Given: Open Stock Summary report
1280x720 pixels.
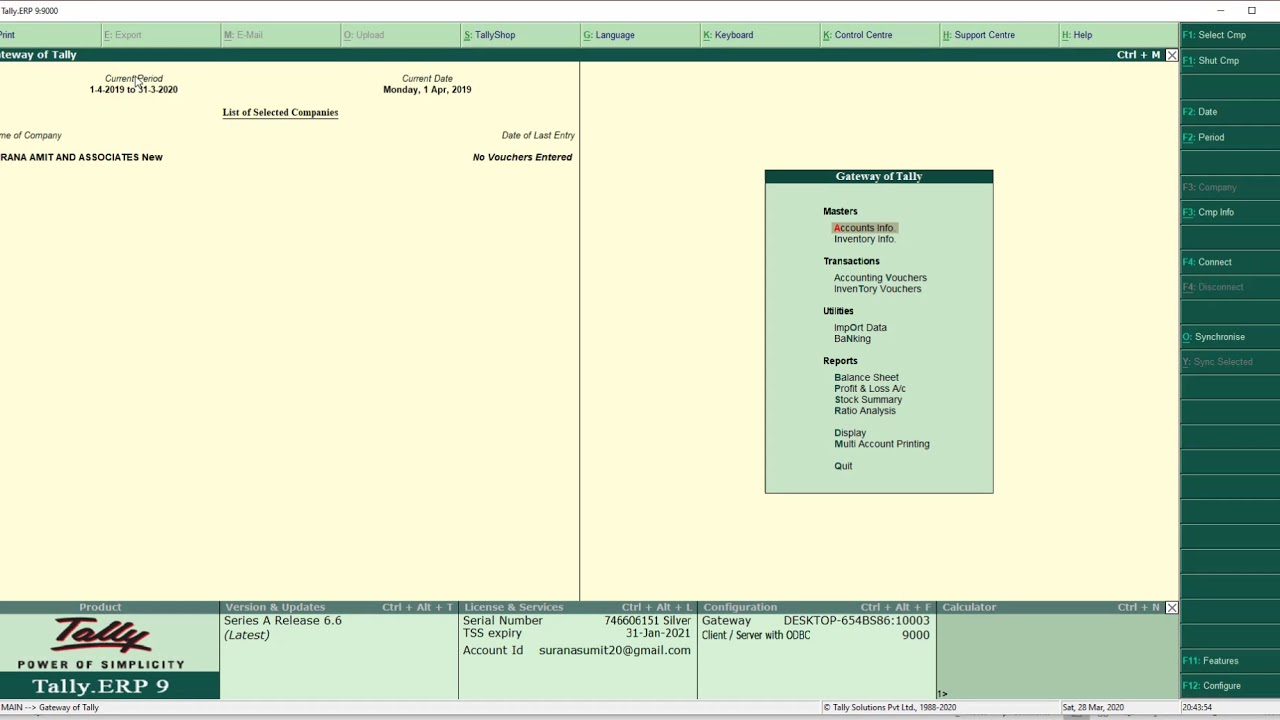Looking at the screenshot, I should pyautogui.click(x=868, y=400).
